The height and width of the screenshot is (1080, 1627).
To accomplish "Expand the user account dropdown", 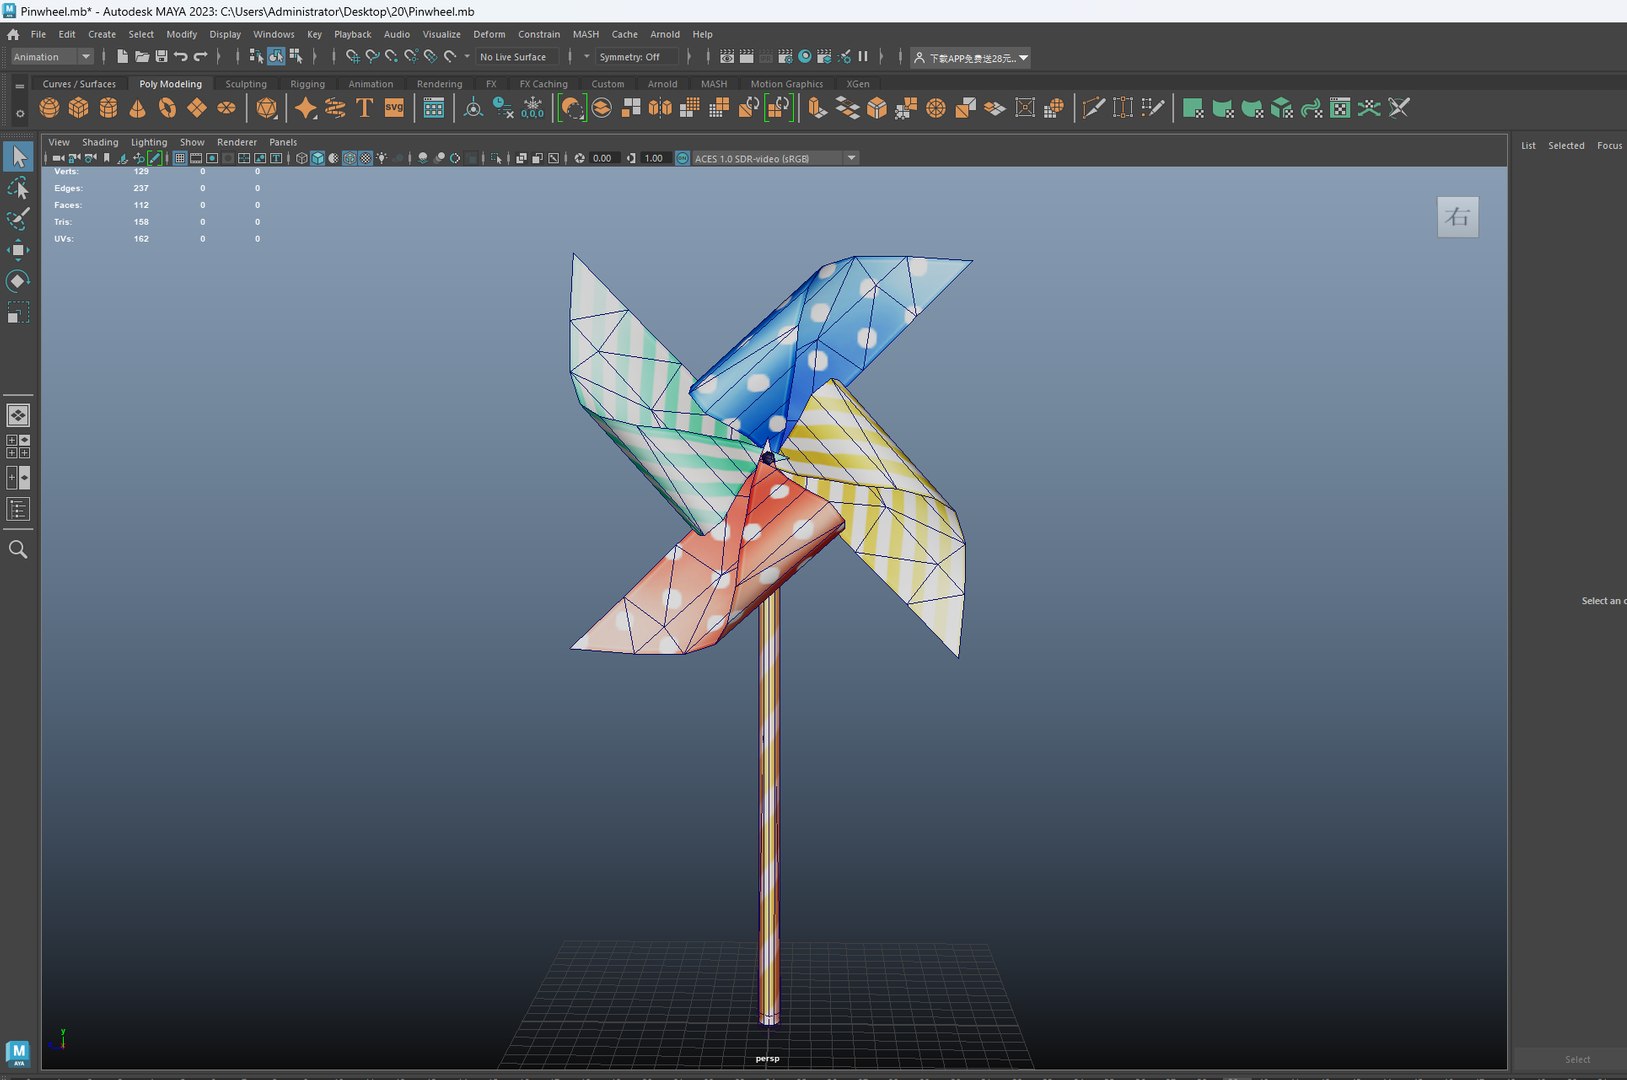I will tap(970, 58).
